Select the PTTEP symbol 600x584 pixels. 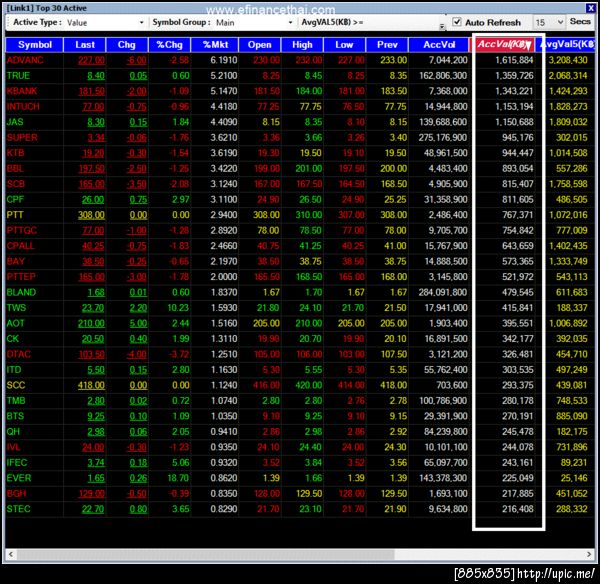coord(21,277)
